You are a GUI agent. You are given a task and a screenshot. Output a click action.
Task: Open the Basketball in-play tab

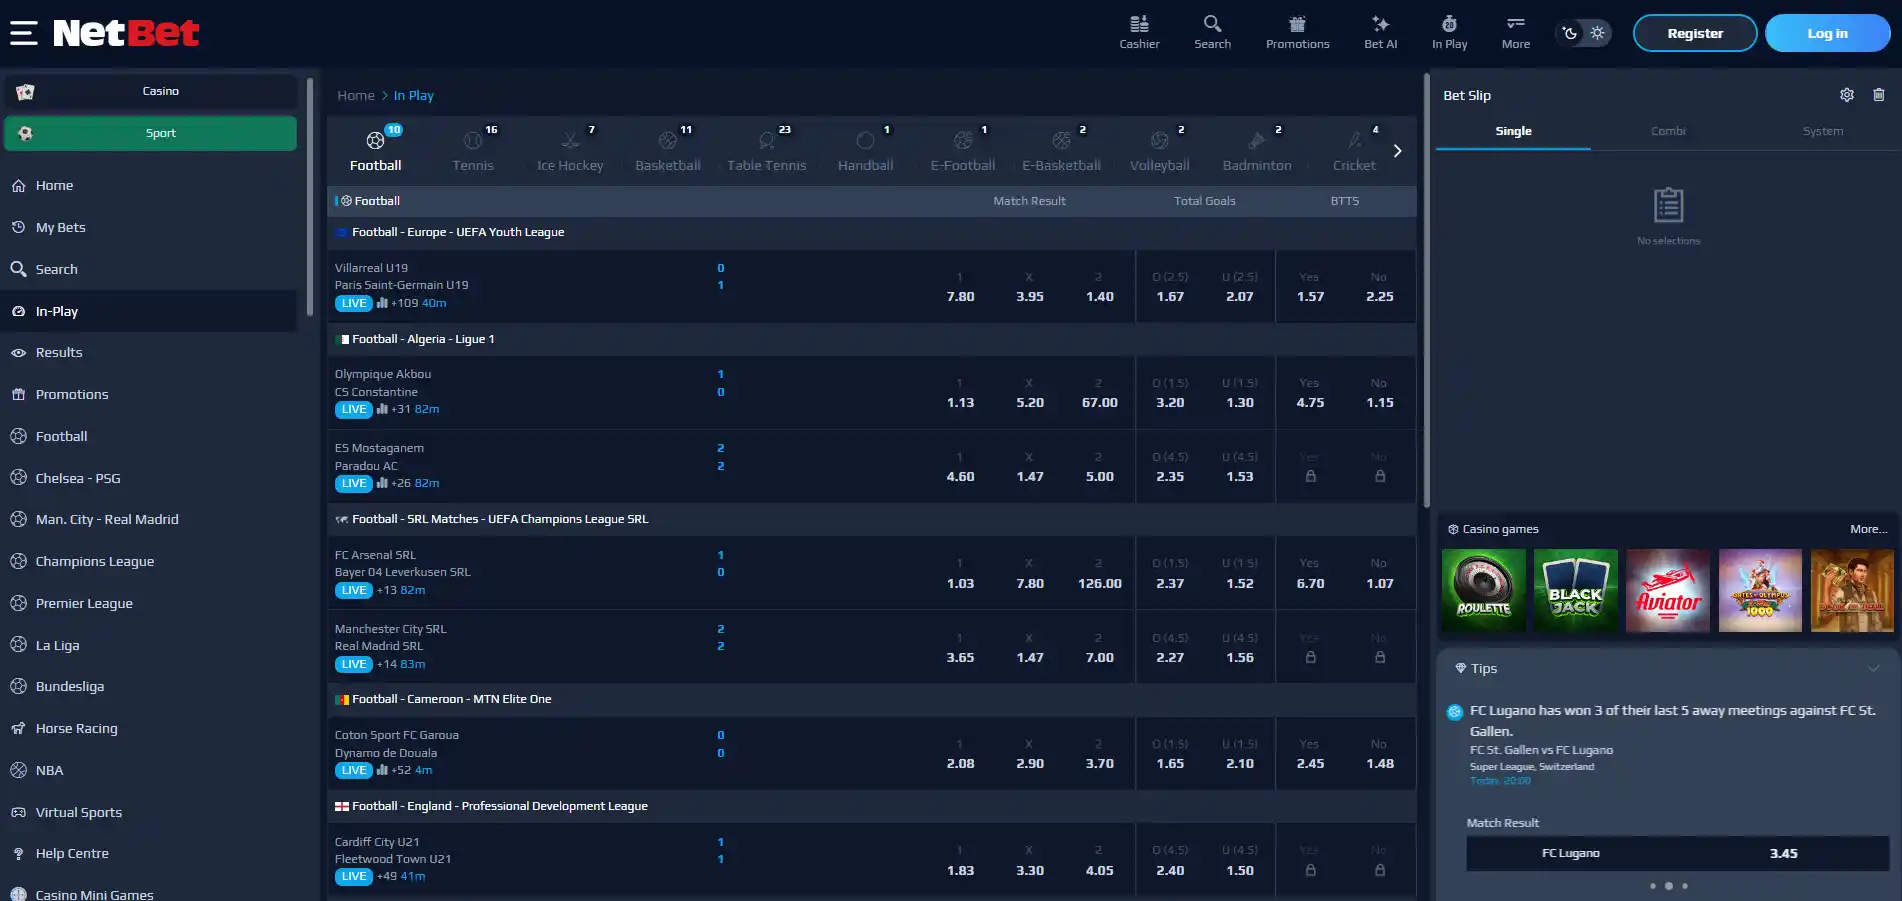668,150
